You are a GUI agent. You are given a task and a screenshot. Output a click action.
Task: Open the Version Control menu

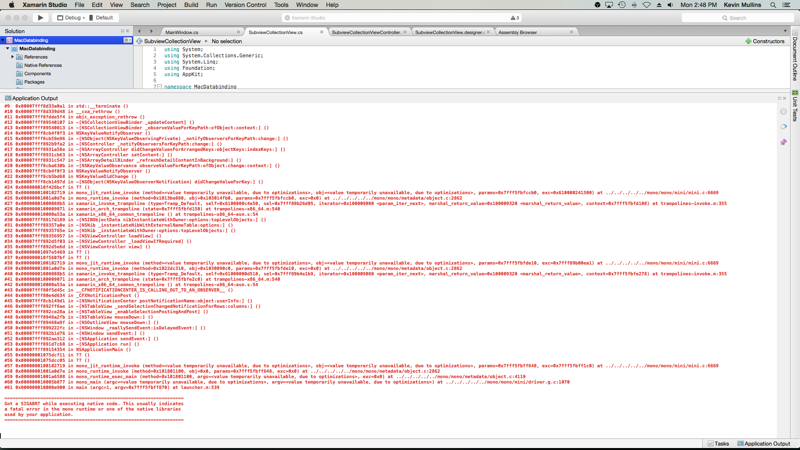click(x=245, y=5)
